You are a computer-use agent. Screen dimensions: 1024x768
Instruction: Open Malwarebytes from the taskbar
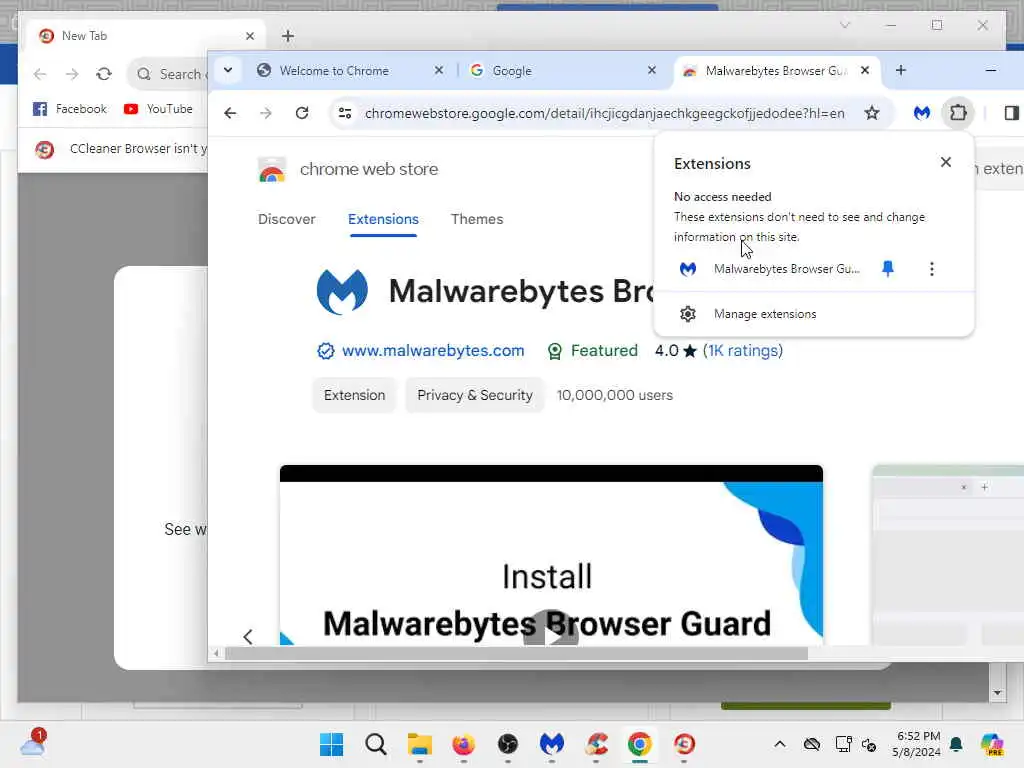[x=552, y=744]
